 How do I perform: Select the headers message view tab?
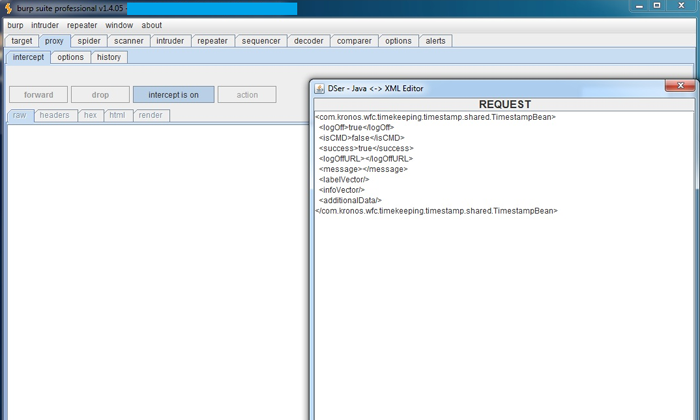pos(54,115)
